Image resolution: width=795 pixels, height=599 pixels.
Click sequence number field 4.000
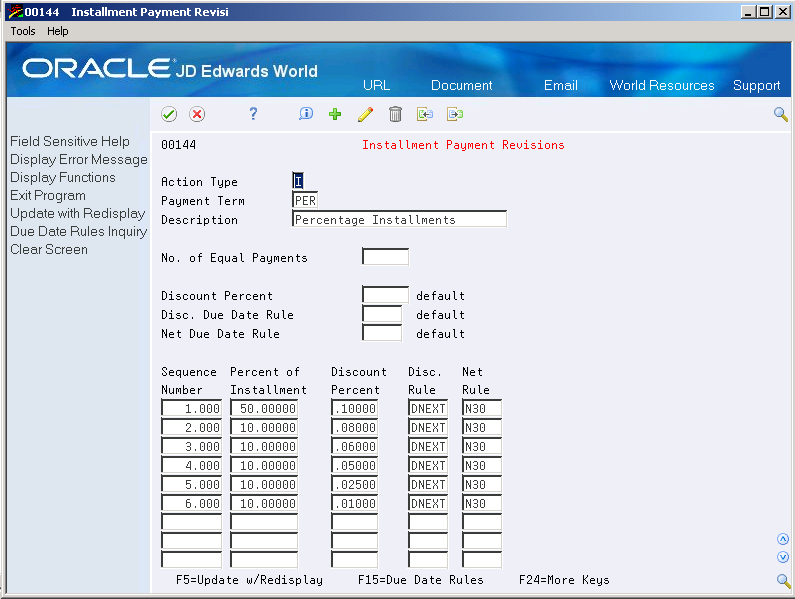192,466
